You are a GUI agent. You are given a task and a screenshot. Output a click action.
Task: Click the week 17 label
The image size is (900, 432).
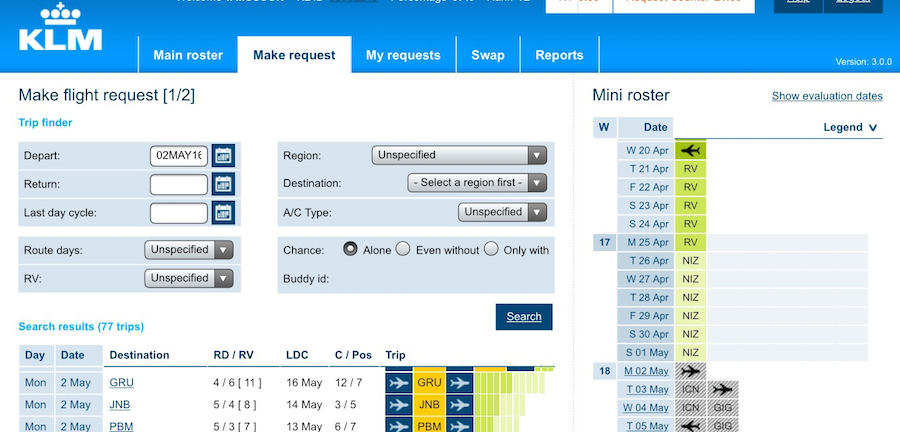604,243
